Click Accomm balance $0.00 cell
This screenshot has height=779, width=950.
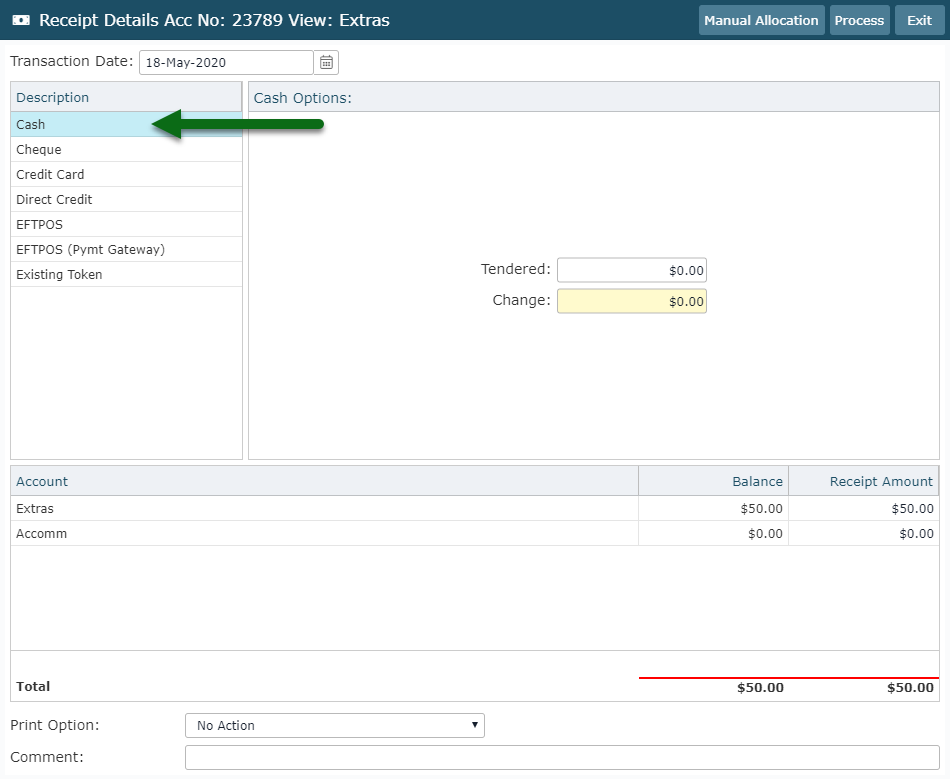(x=713, y=534)
